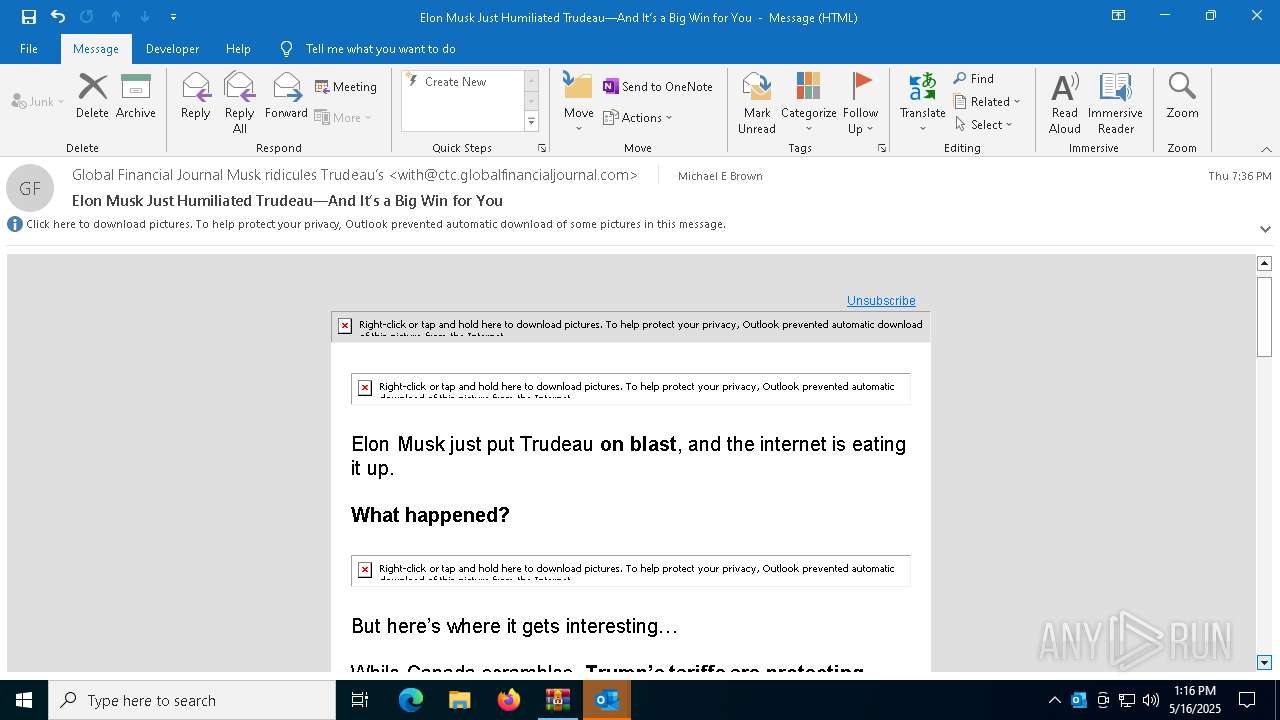Set a Follow Up flag
Image resolution: width=1280 pixels, height=720 pixels.
pyautogui.click(x=860, y=102)
